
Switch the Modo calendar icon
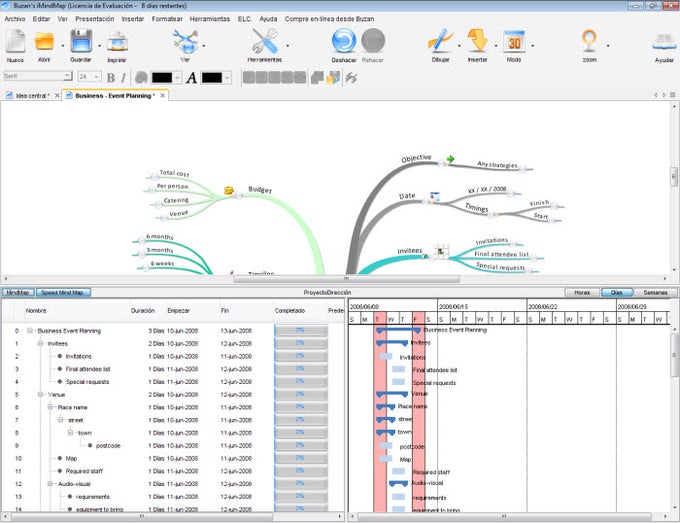(514, 42)
